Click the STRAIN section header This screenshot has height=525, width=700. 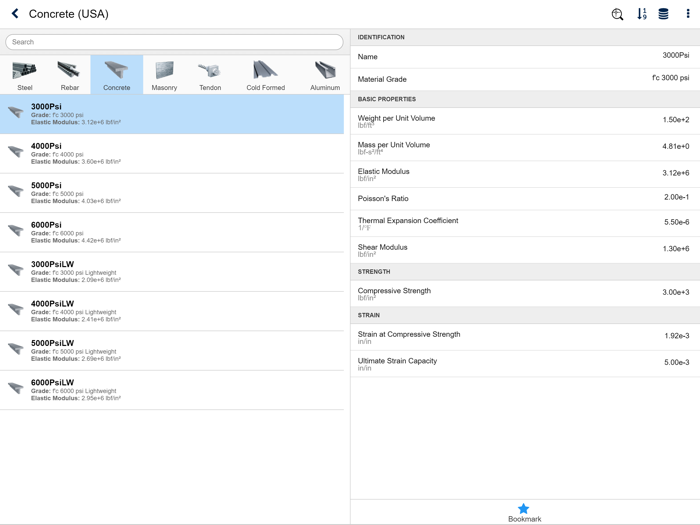[525, 315]
